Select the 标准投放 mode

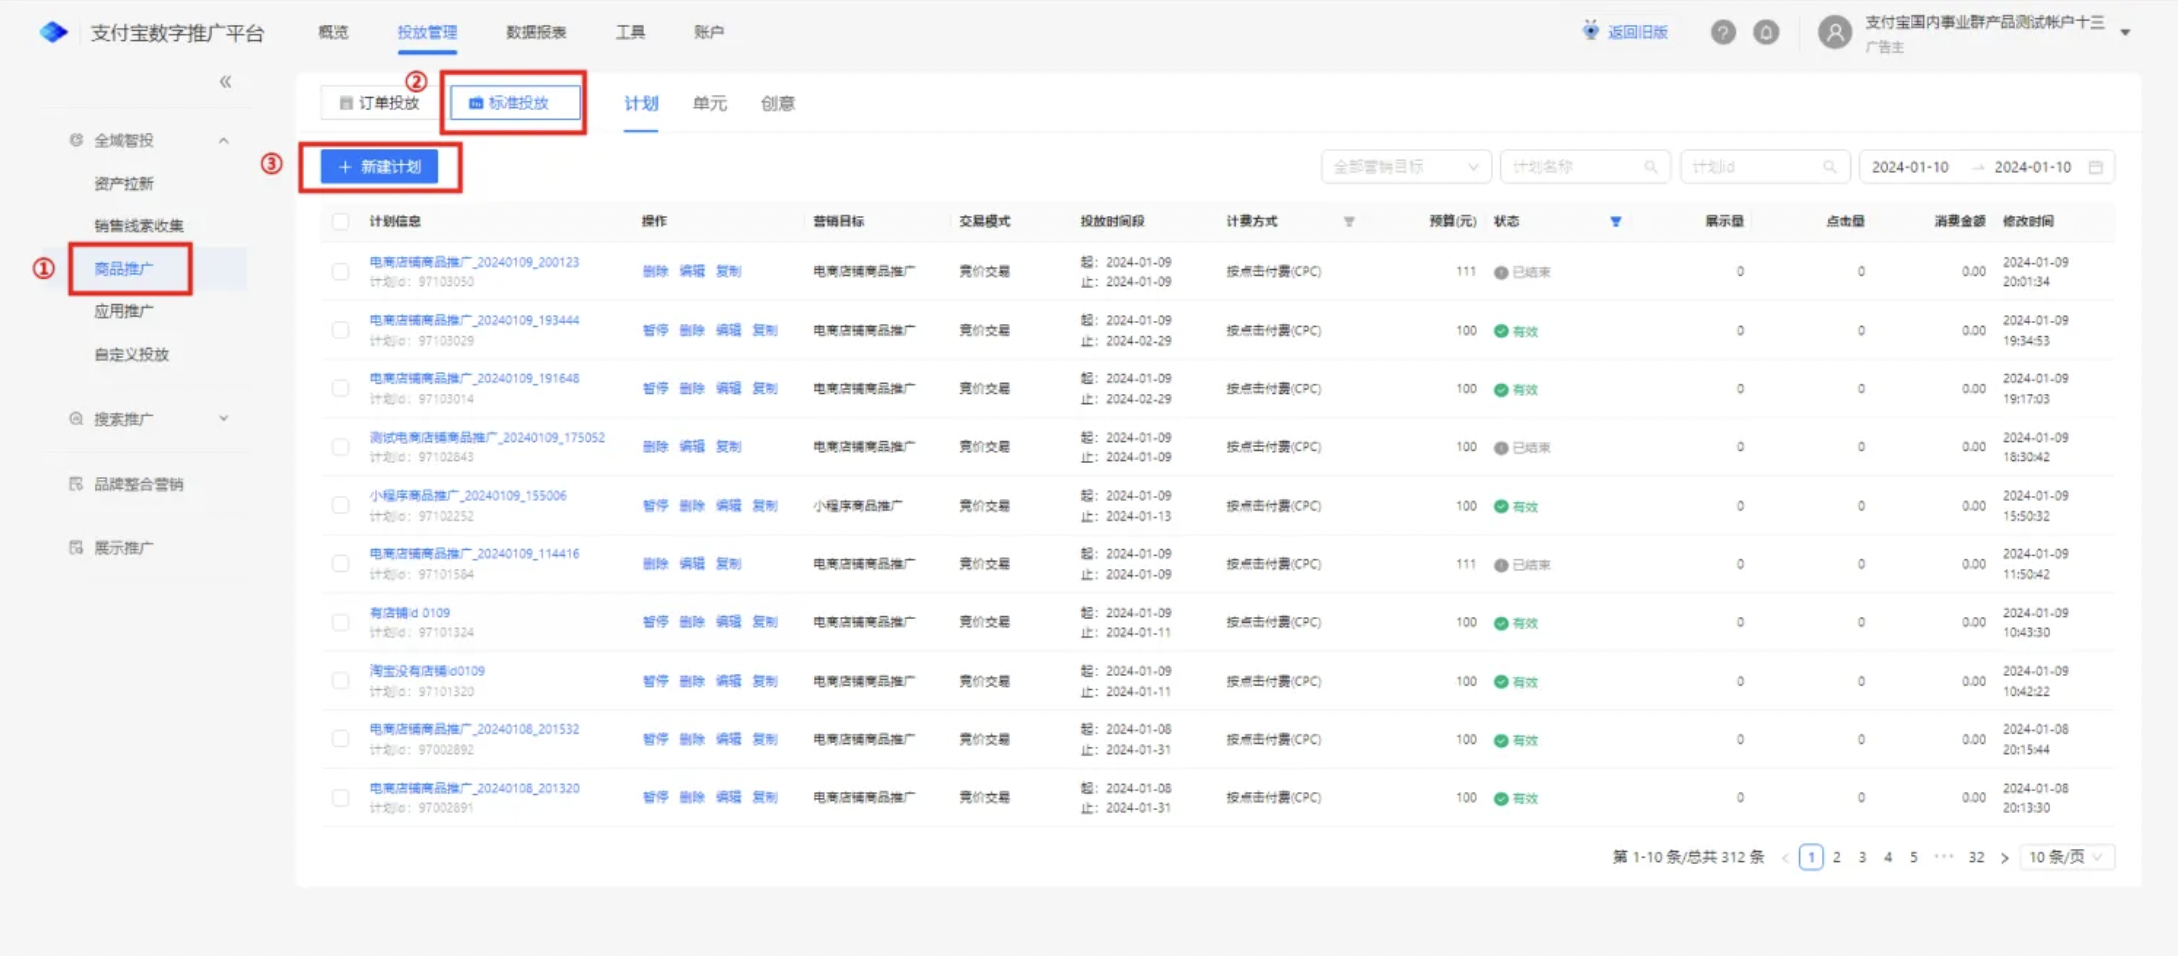(x=514, y=103)
